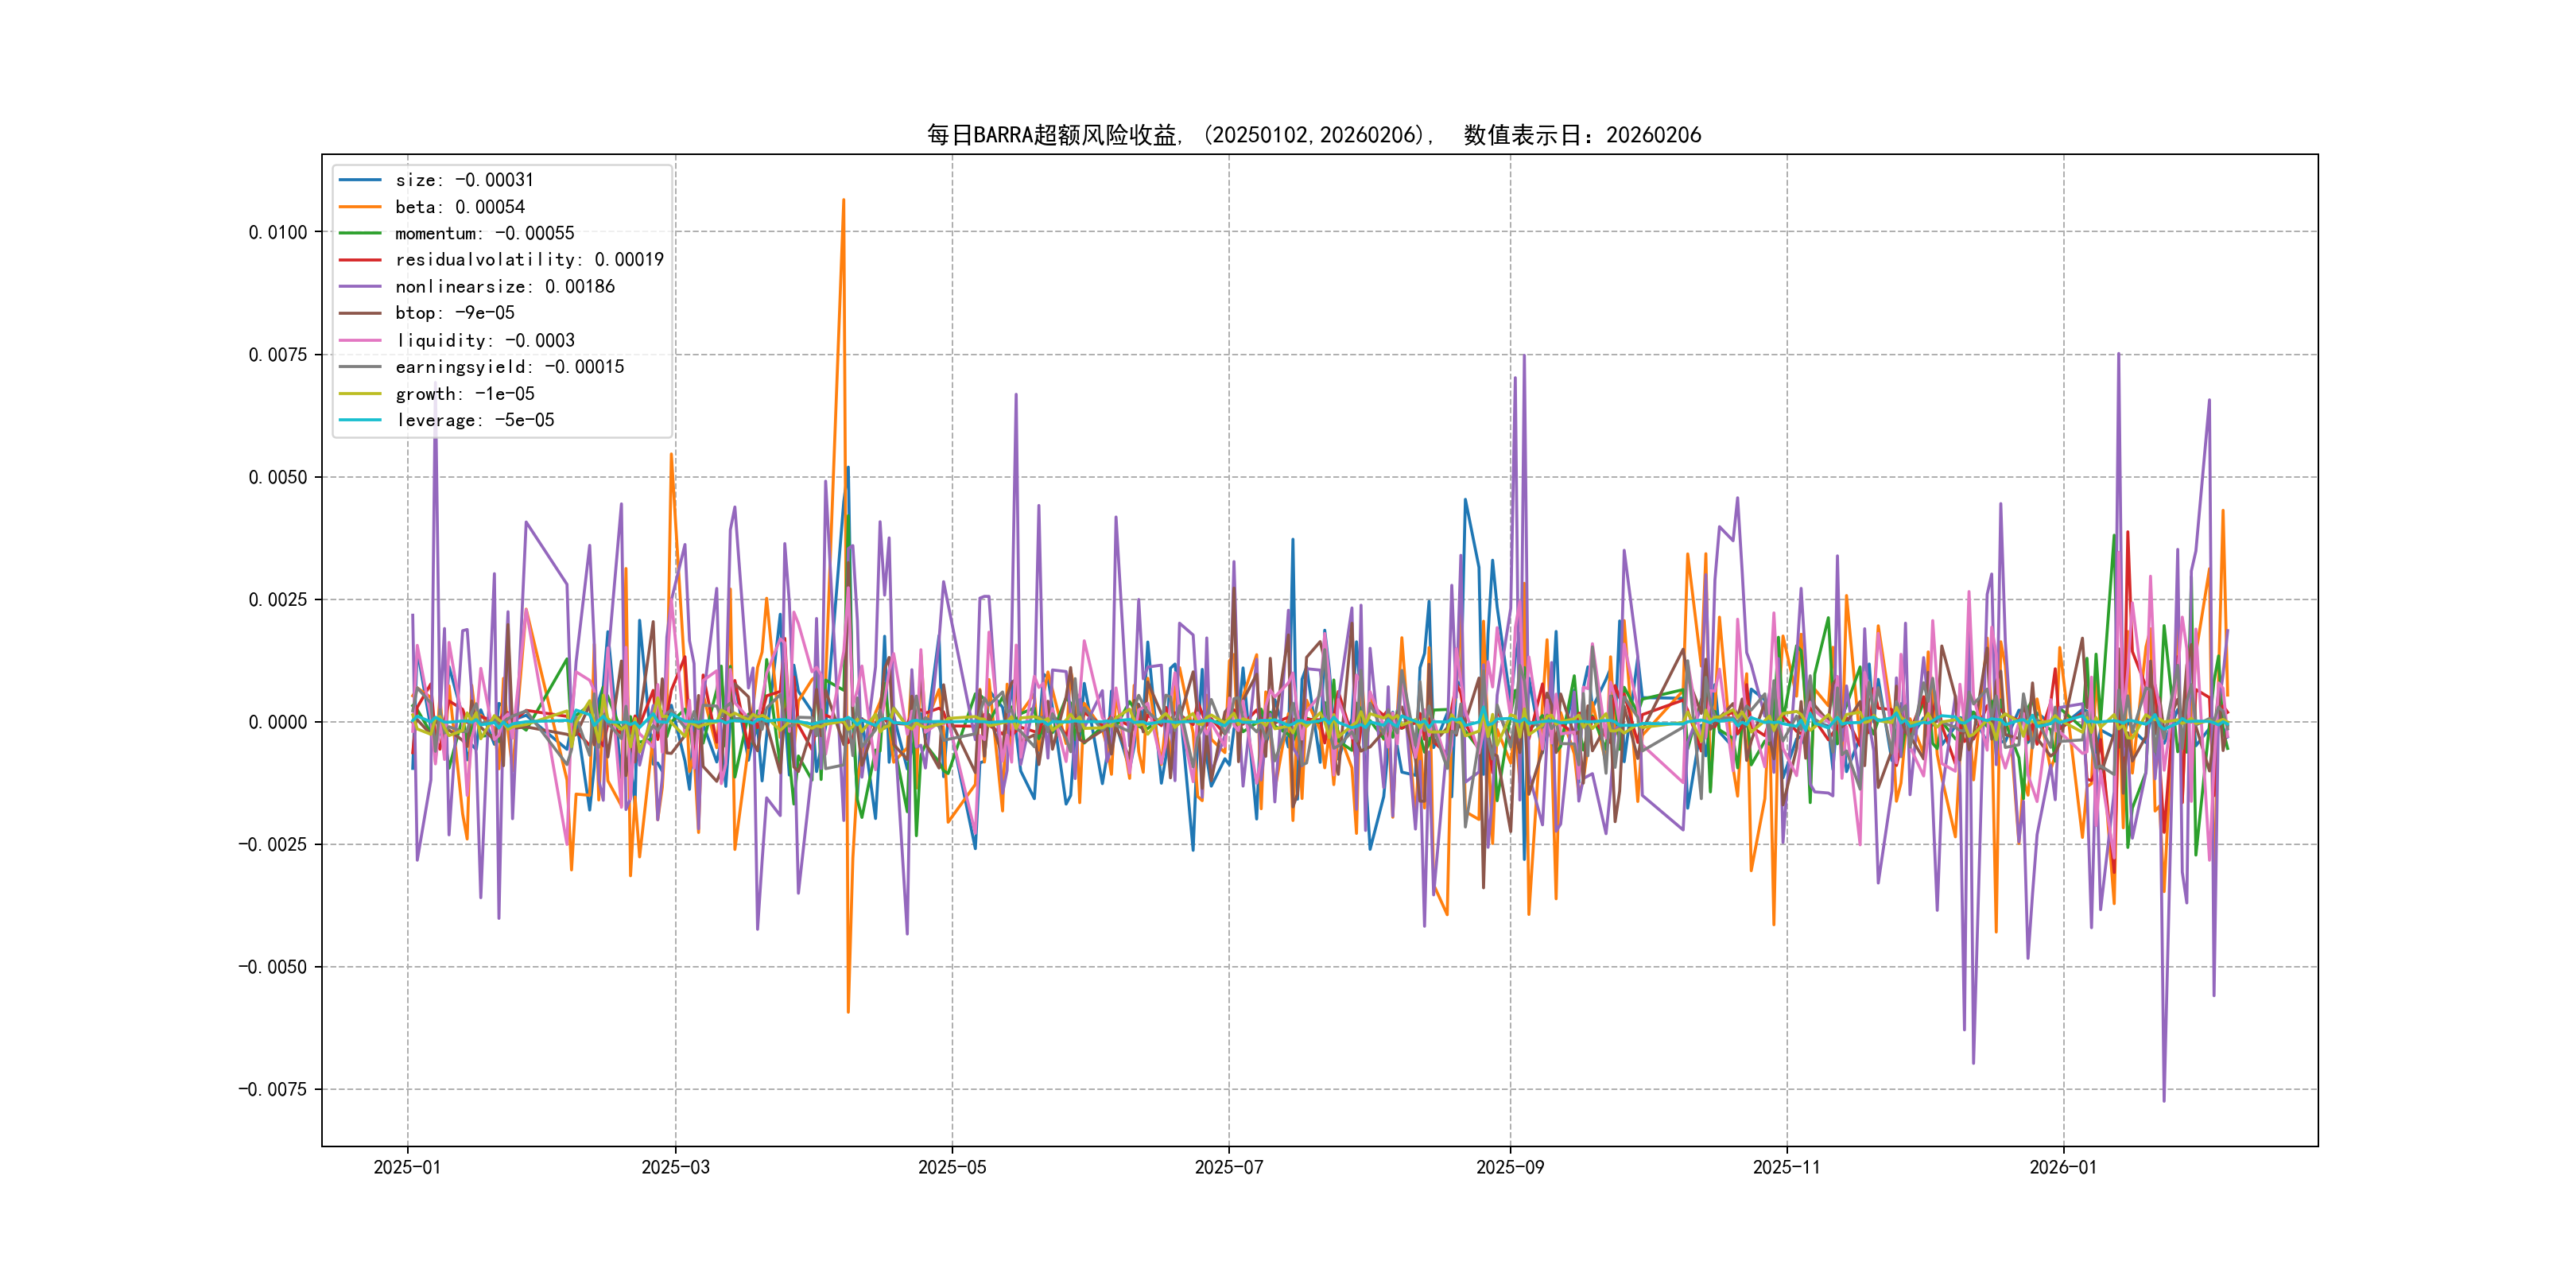Click the 2025-11 x-axis tick label

pyautogui.click(x=1787, y=1167)
